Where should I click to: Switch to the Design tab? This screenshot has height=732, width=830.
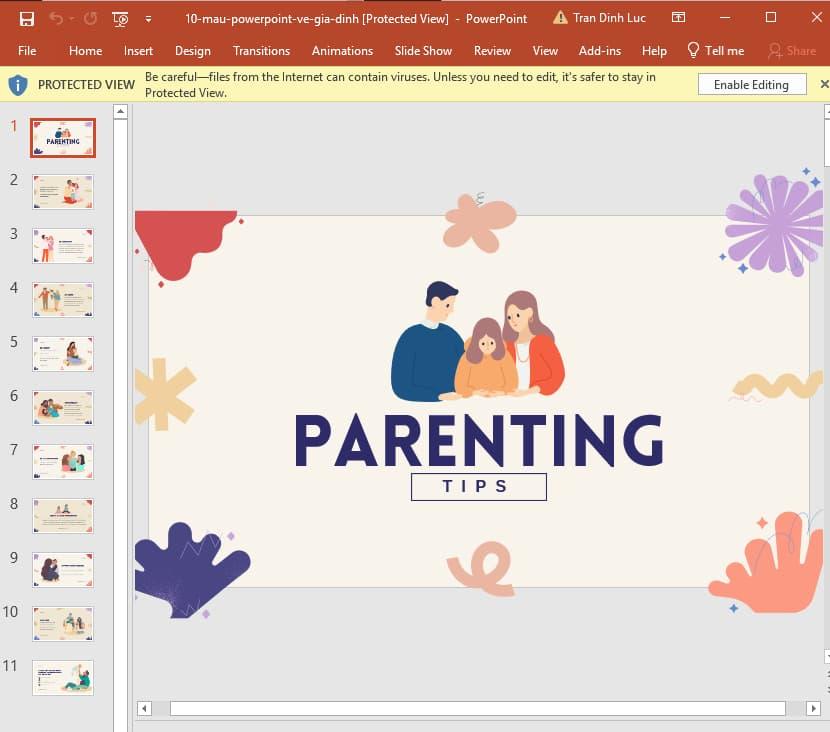192,51
